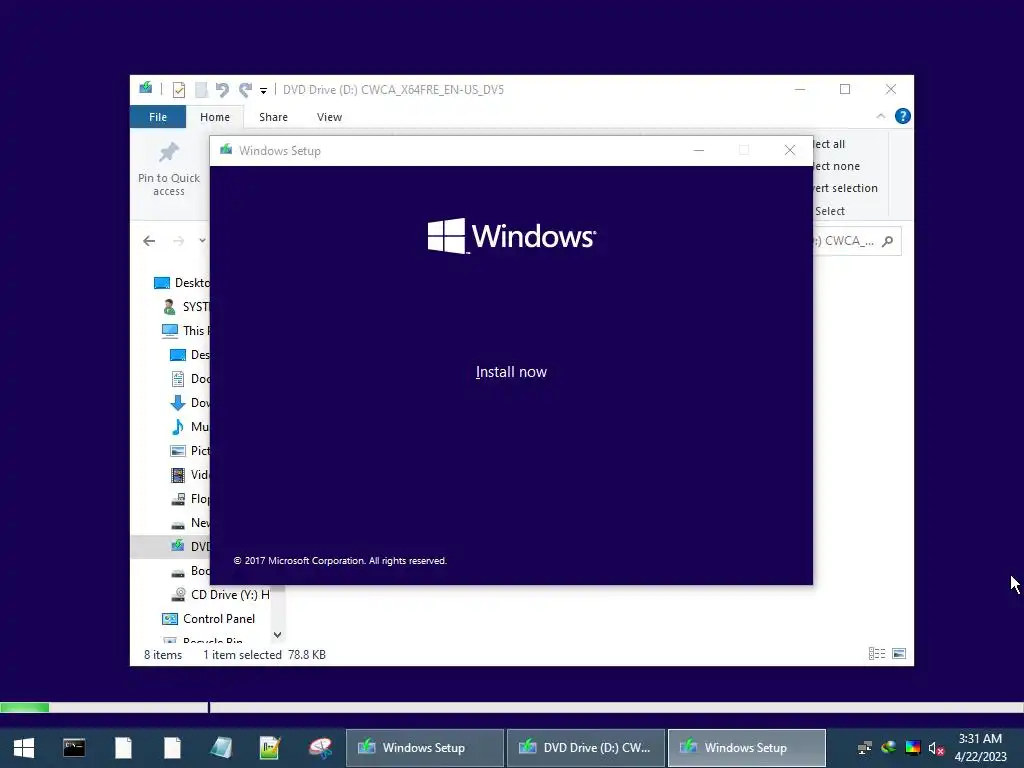Select Music folder in navigation tree
Viewport: 1024px width, 768px height.
189,427
